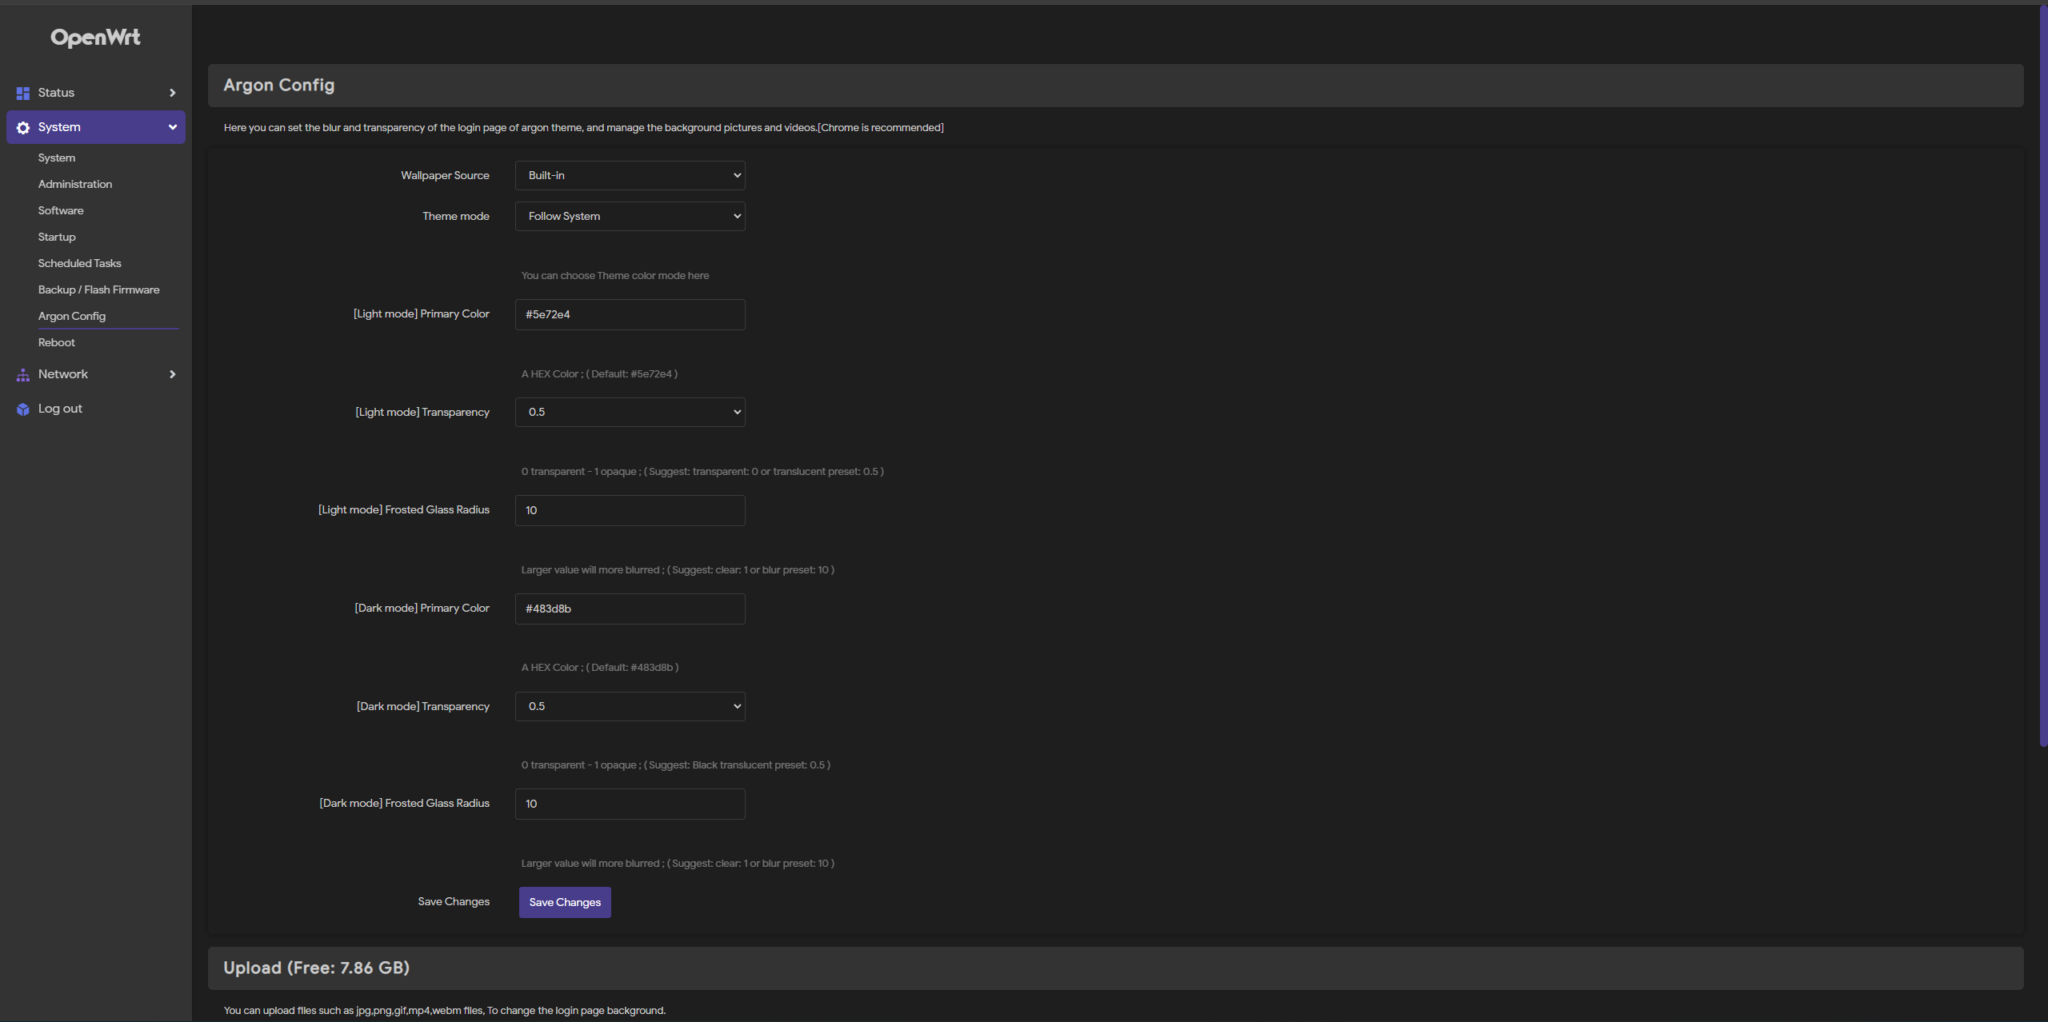This screenshot has height=1022, width=2048.
Task: Click Dark mode Frosted Glass Radius field
Action: tap(630, 804)
